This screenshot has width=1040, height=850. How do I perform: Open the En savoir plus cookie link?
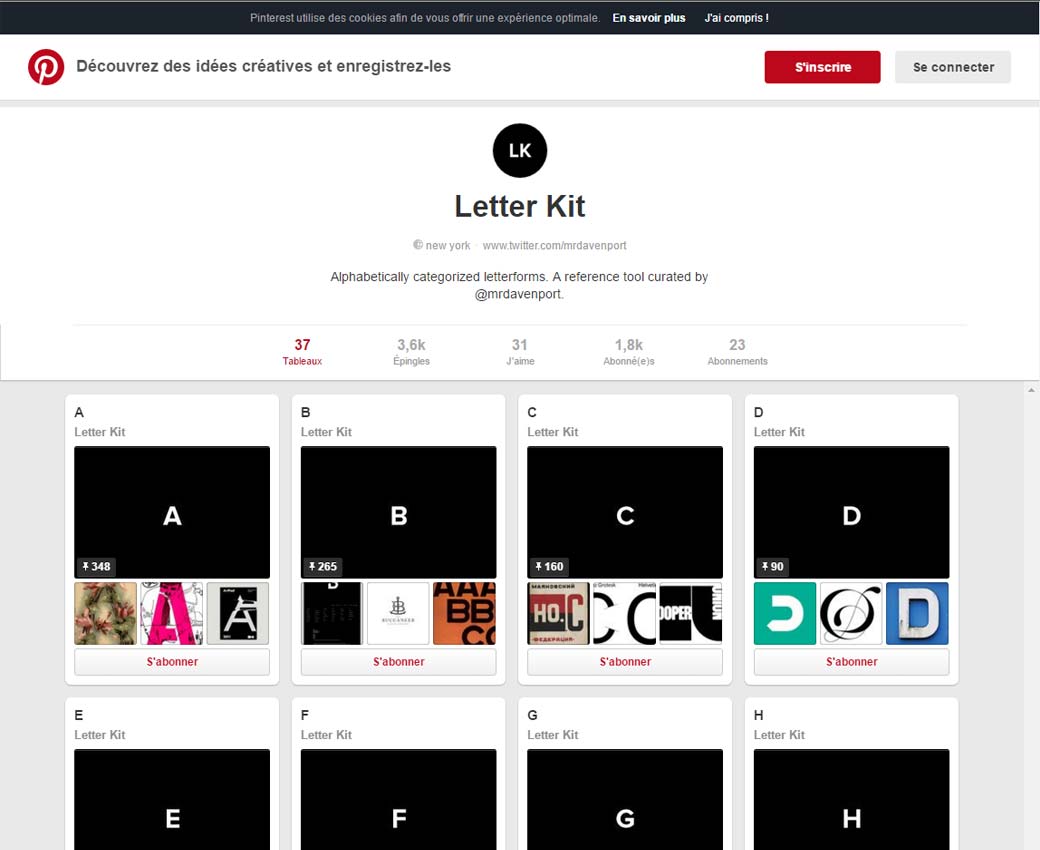coord(649,18)
